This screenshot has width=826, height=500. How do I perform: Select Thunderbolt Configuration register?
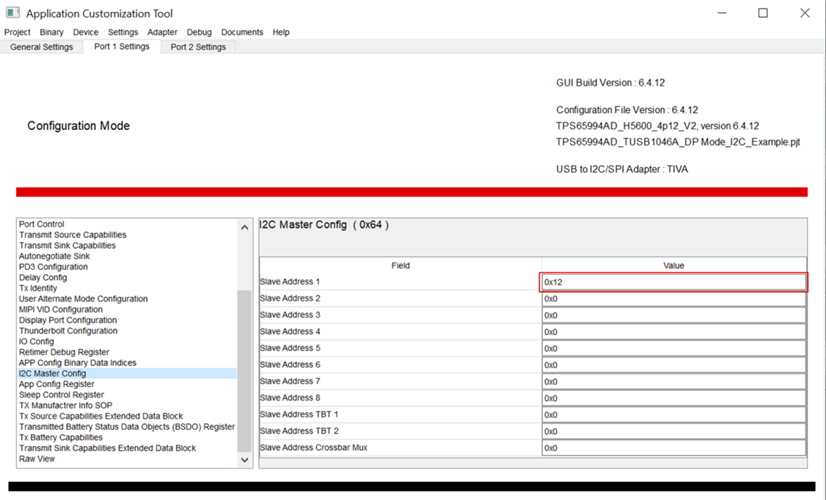pyautogui.click(x=68, y=331)
